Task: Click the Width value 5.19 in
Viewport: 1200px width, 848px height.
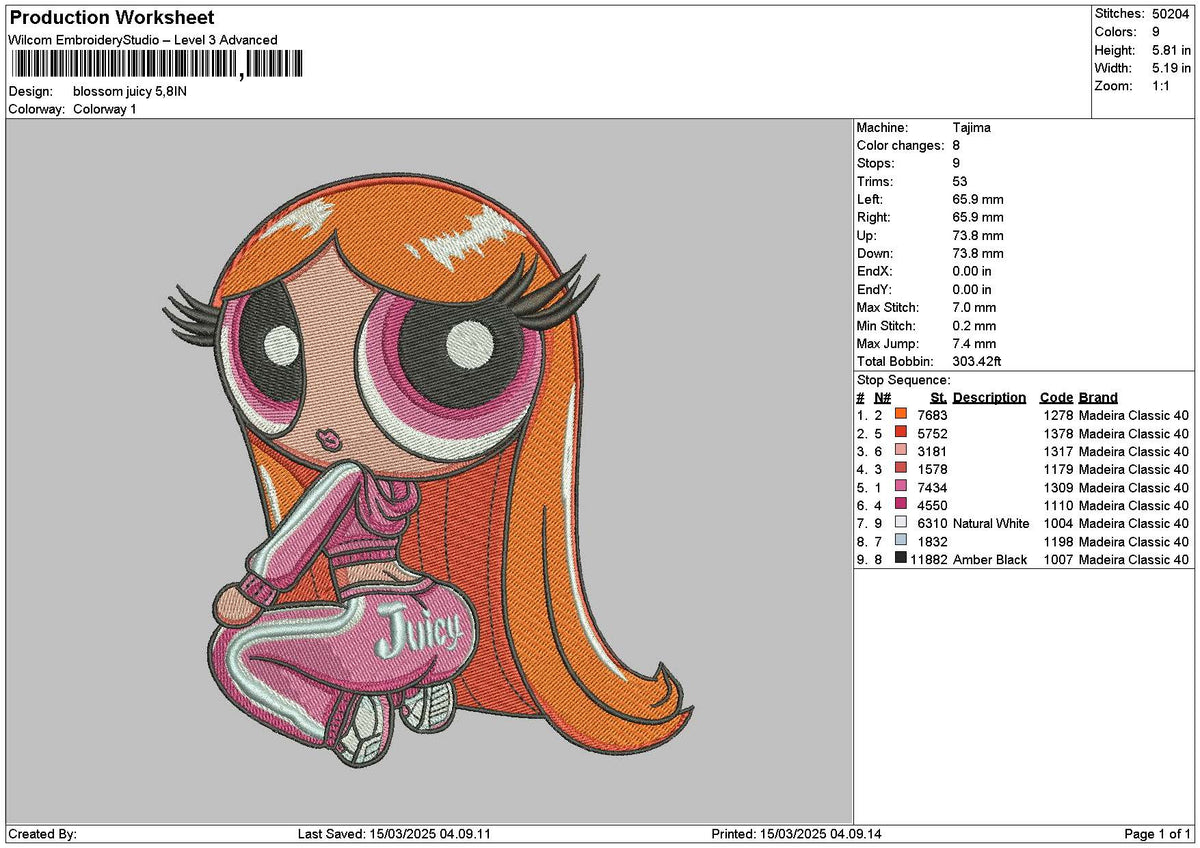Action: click(x=1171, y=68)
